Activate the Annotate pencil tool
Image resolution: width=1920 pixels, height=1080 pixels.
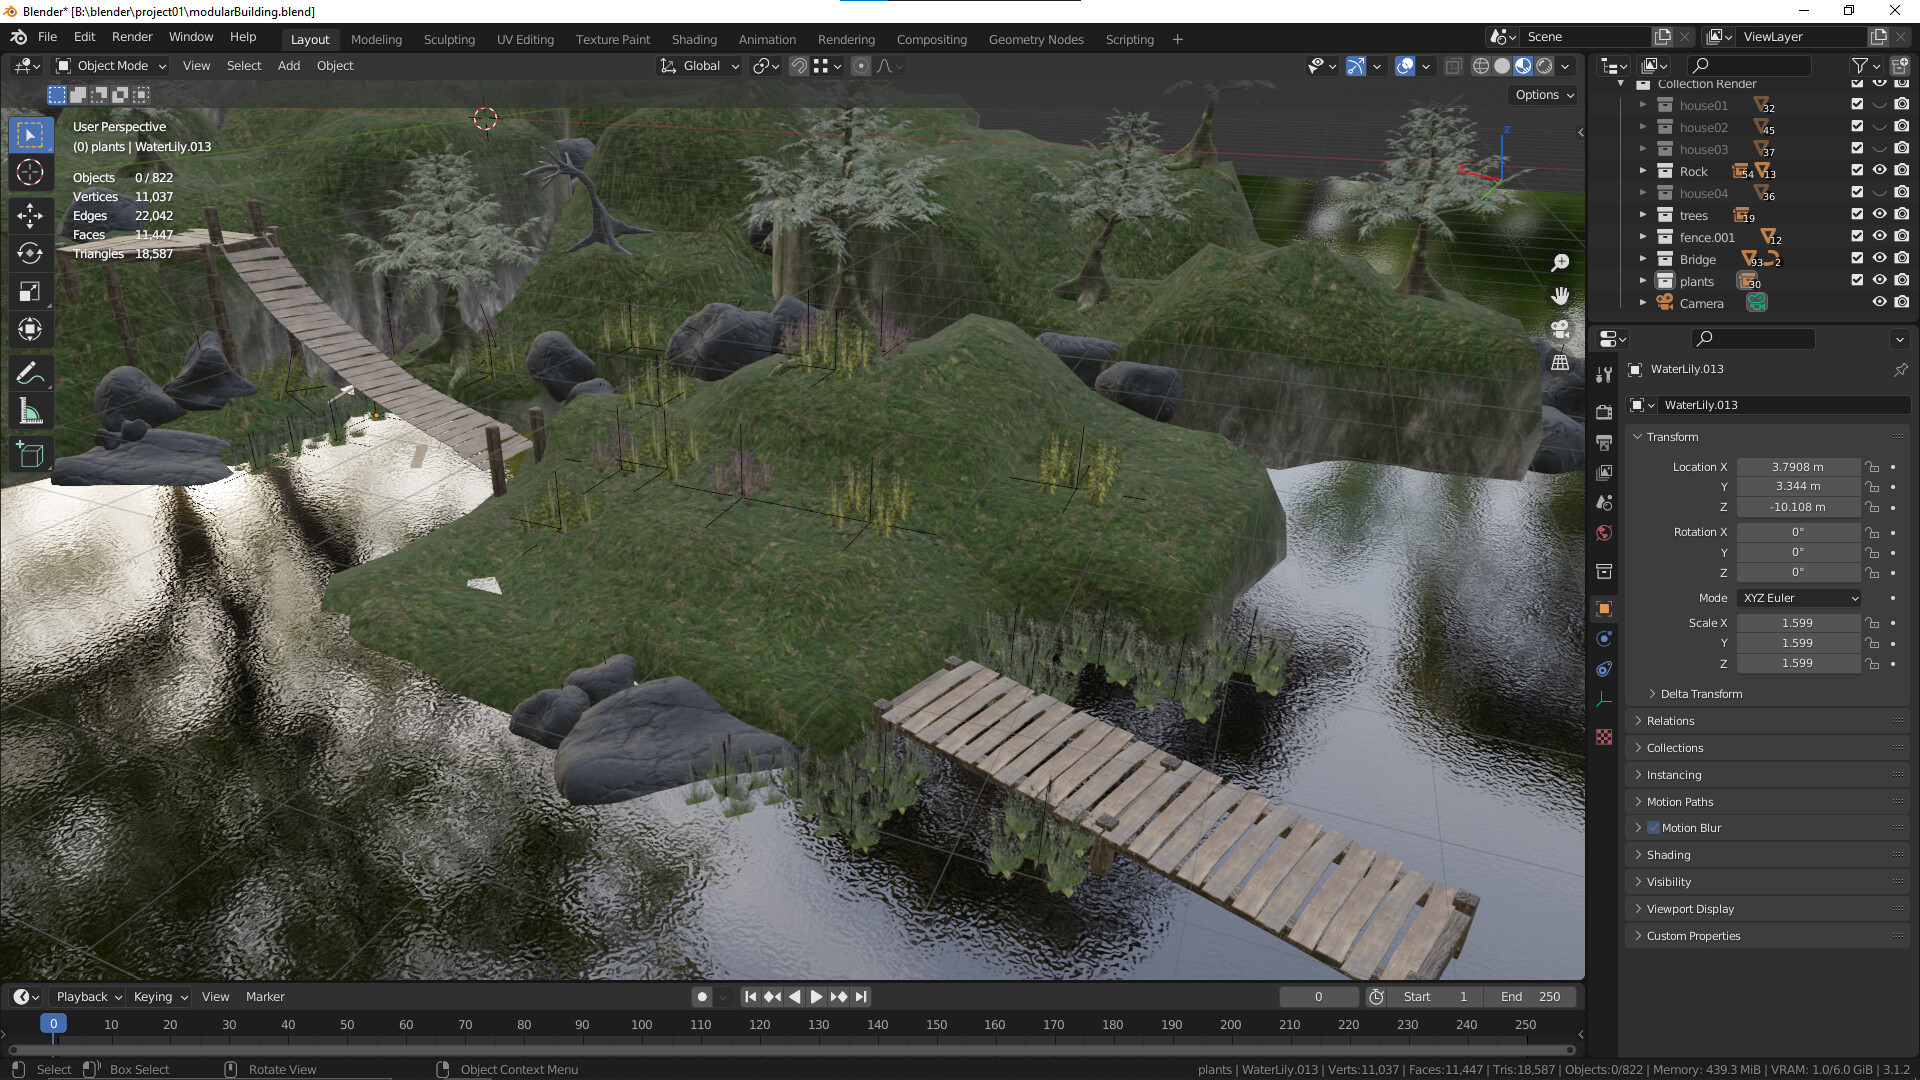(x=30, y=373)
